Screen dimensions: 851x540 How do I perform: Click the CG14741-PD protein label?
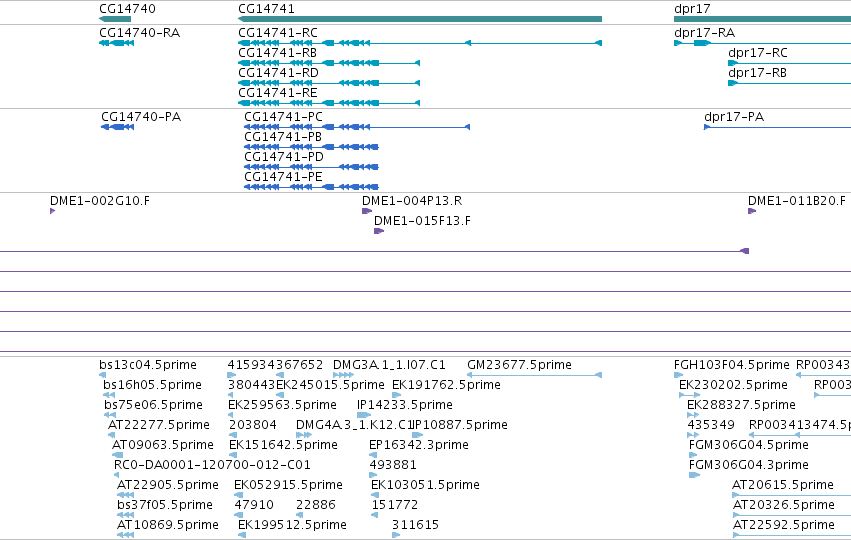[284, 157]
